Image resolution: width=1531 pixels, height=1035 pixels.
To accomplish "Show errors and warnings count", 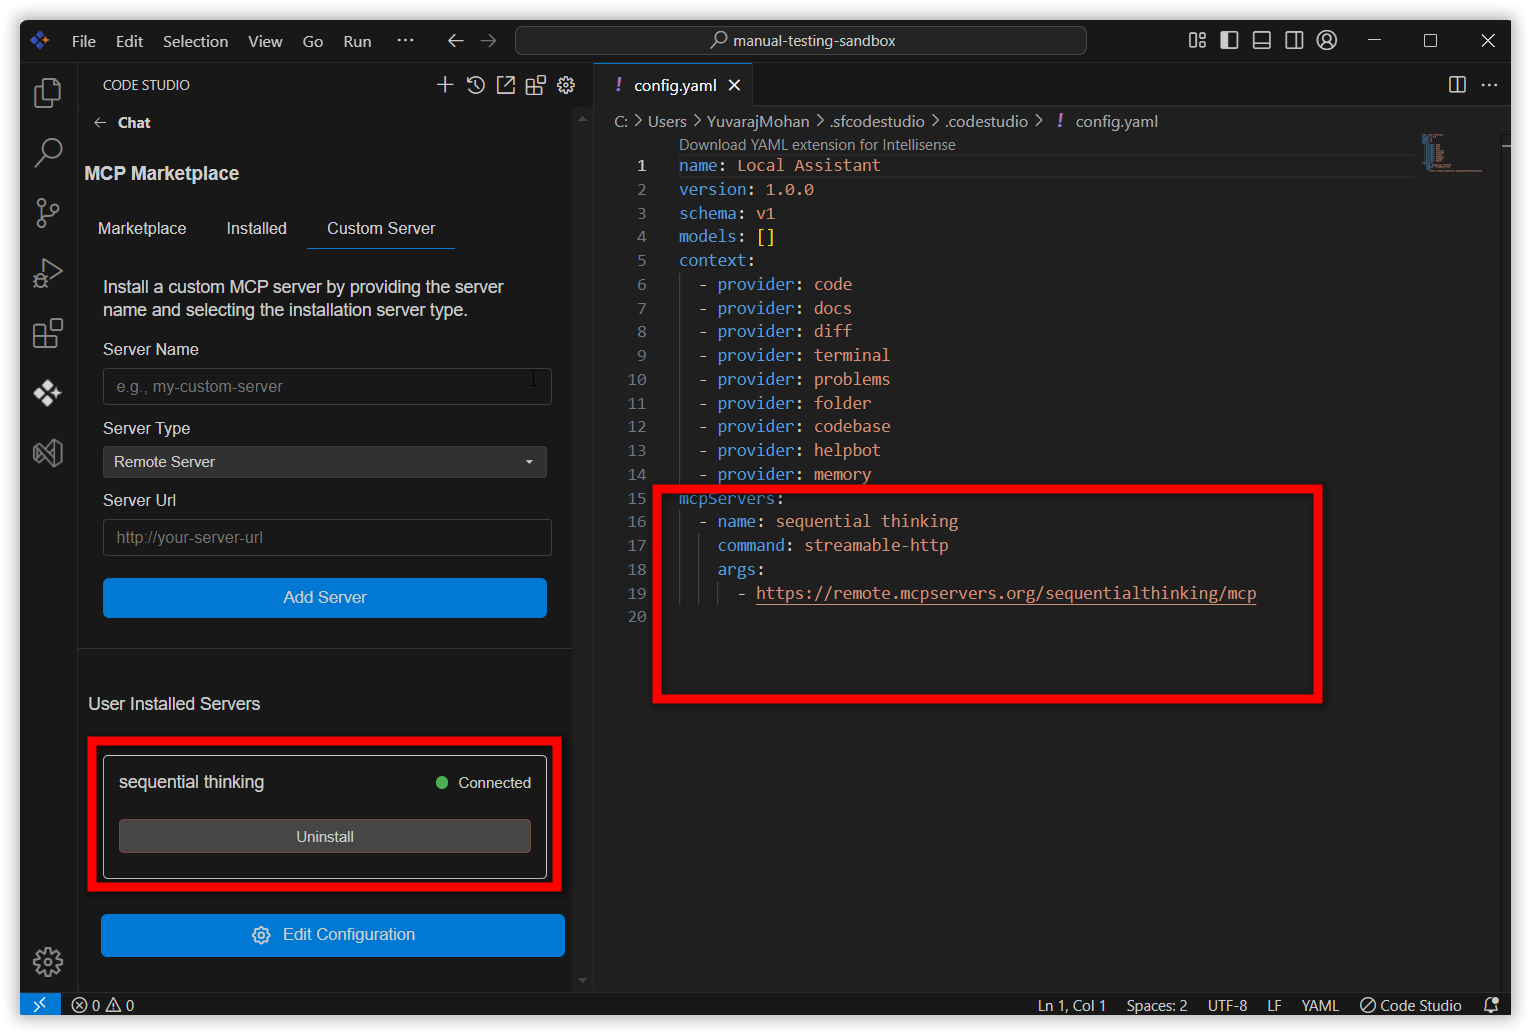I will 103,1005.
